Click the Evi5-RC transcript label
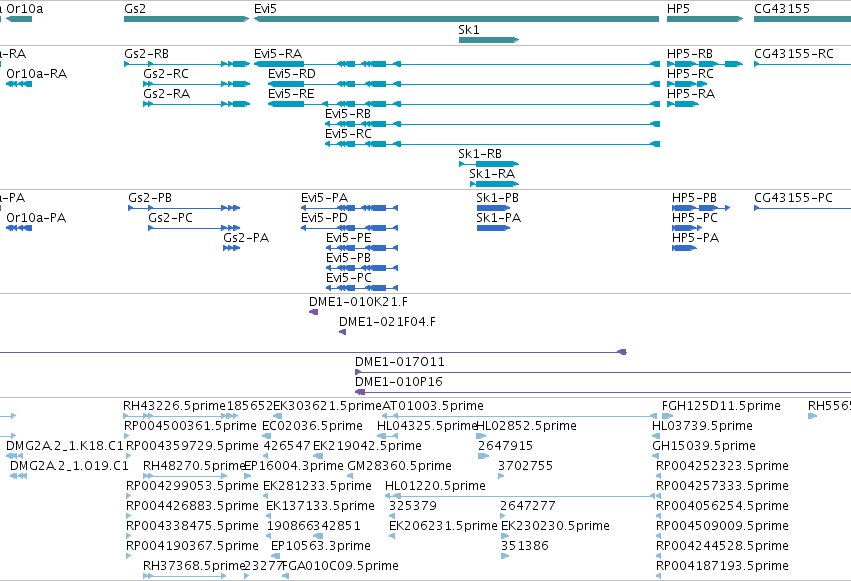Screen dimensions: 851x581 348,134
